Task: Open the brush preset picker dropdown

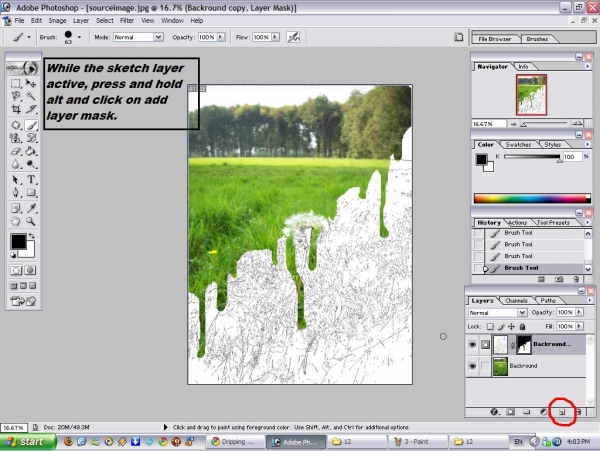Action: (x=79, y=37)
